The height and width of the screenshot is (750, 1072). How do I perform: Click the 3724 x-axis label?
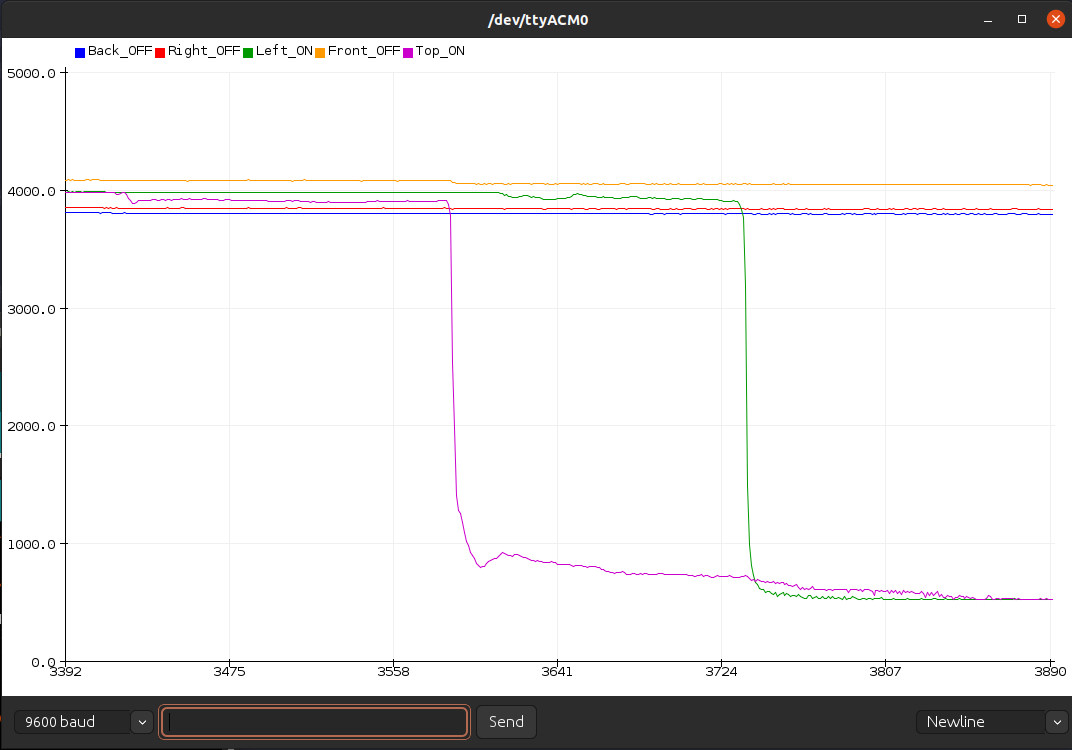click(x=721, y=671)
